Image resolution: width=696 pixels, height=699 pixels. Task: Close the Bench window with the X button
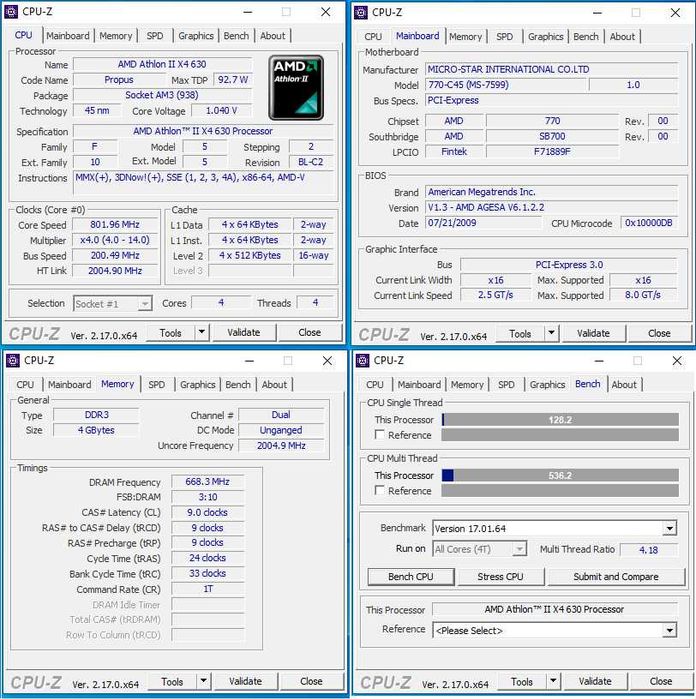676,360
